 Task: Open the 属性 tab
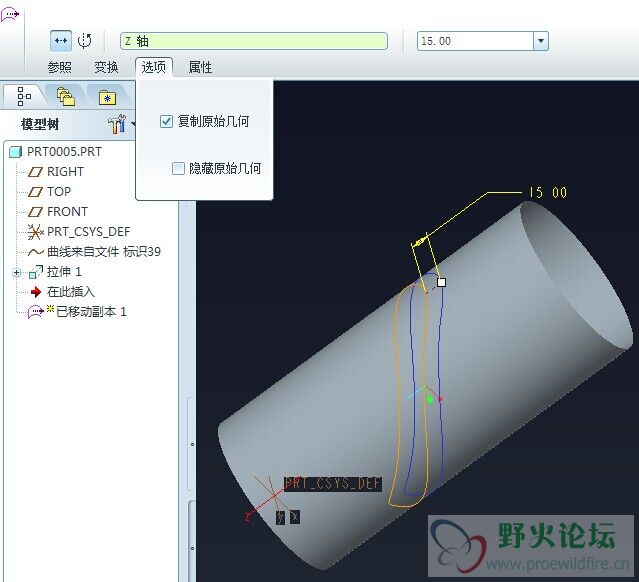(x=200, y=67)
